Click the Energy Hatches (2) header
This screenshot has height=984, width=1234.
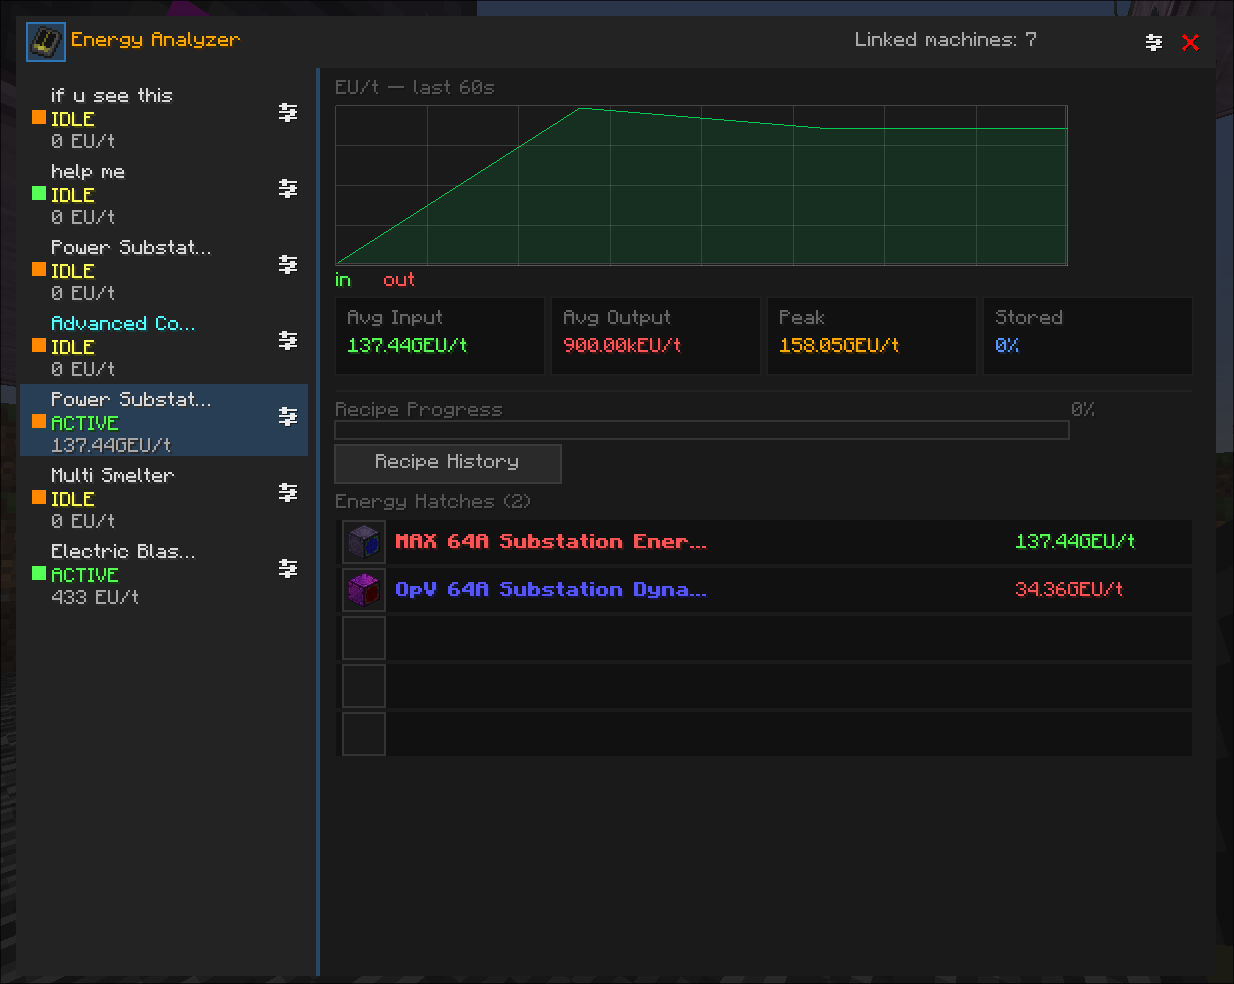point(433,502)
